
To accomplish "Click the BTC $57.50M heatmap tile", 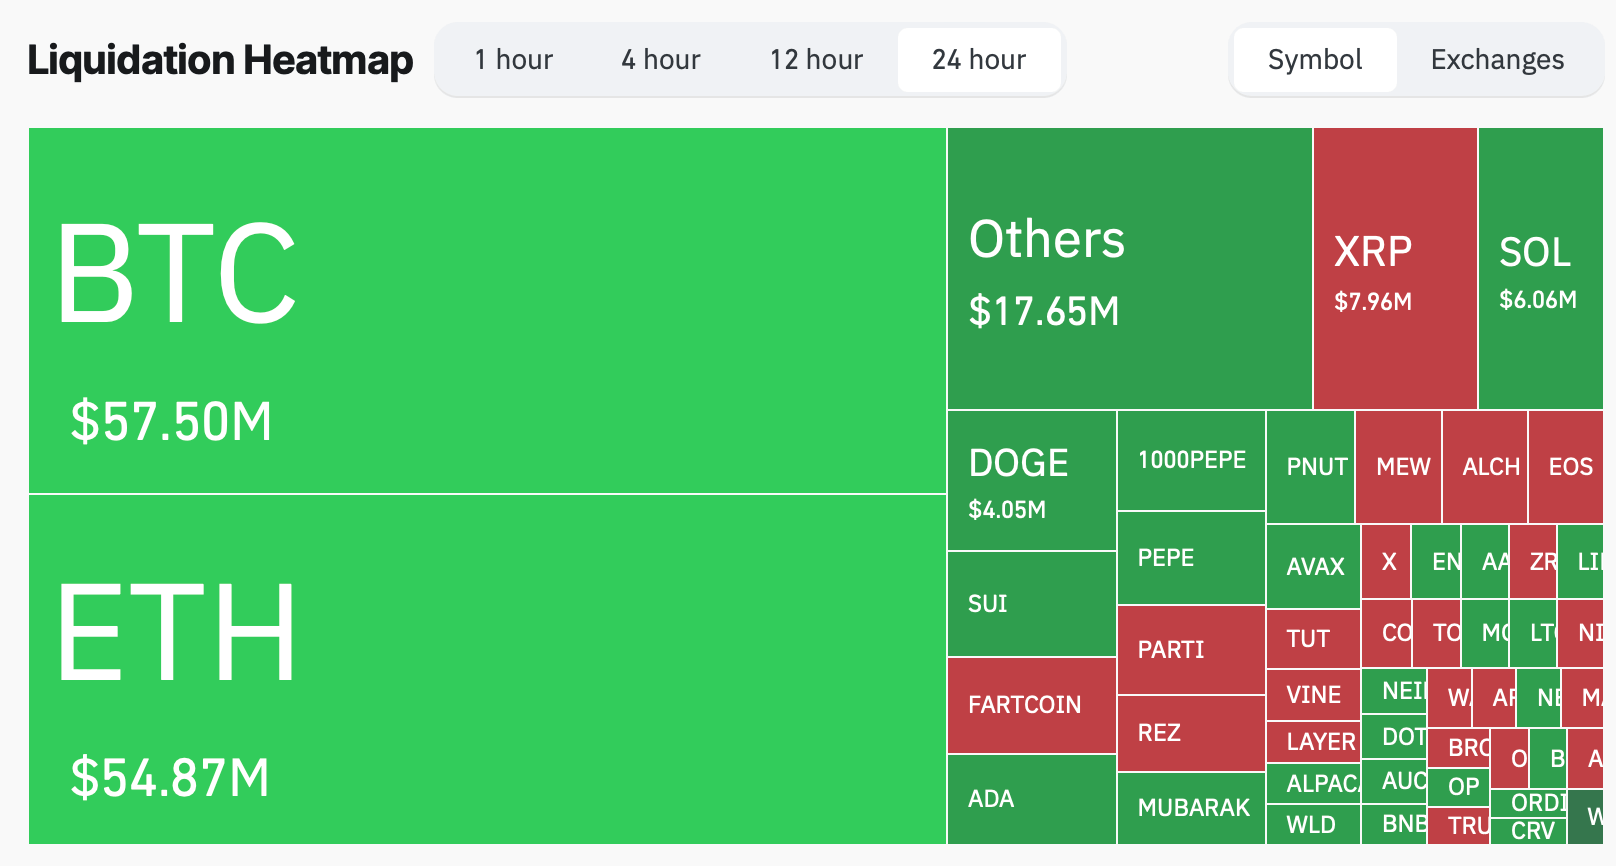I will pos(487,310).
